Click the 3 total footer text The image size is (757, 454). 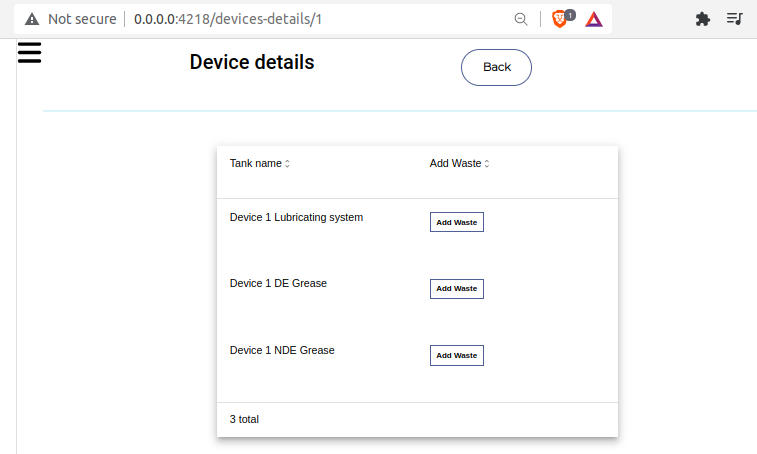tap(244, 419)
